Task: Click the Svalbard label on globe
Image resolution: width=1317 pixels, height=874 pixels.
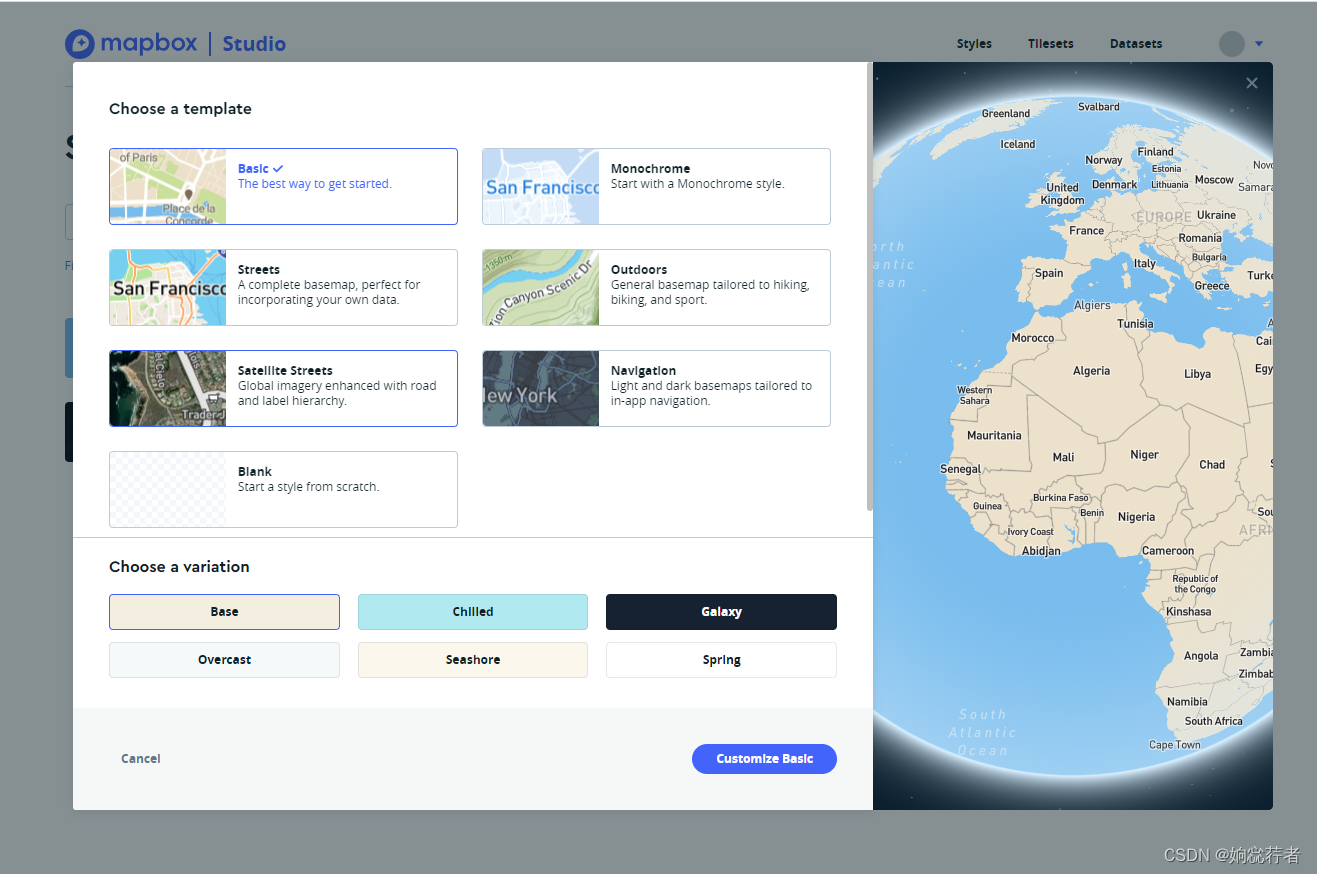Action: coord(1099,106)
